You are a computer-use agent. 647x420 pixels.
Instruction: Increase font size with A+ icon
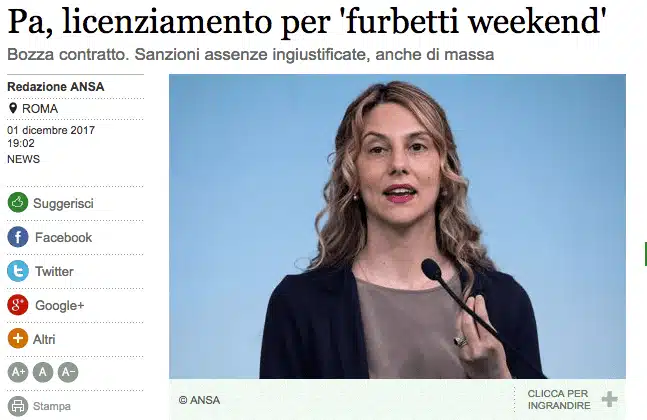[18, 372]
